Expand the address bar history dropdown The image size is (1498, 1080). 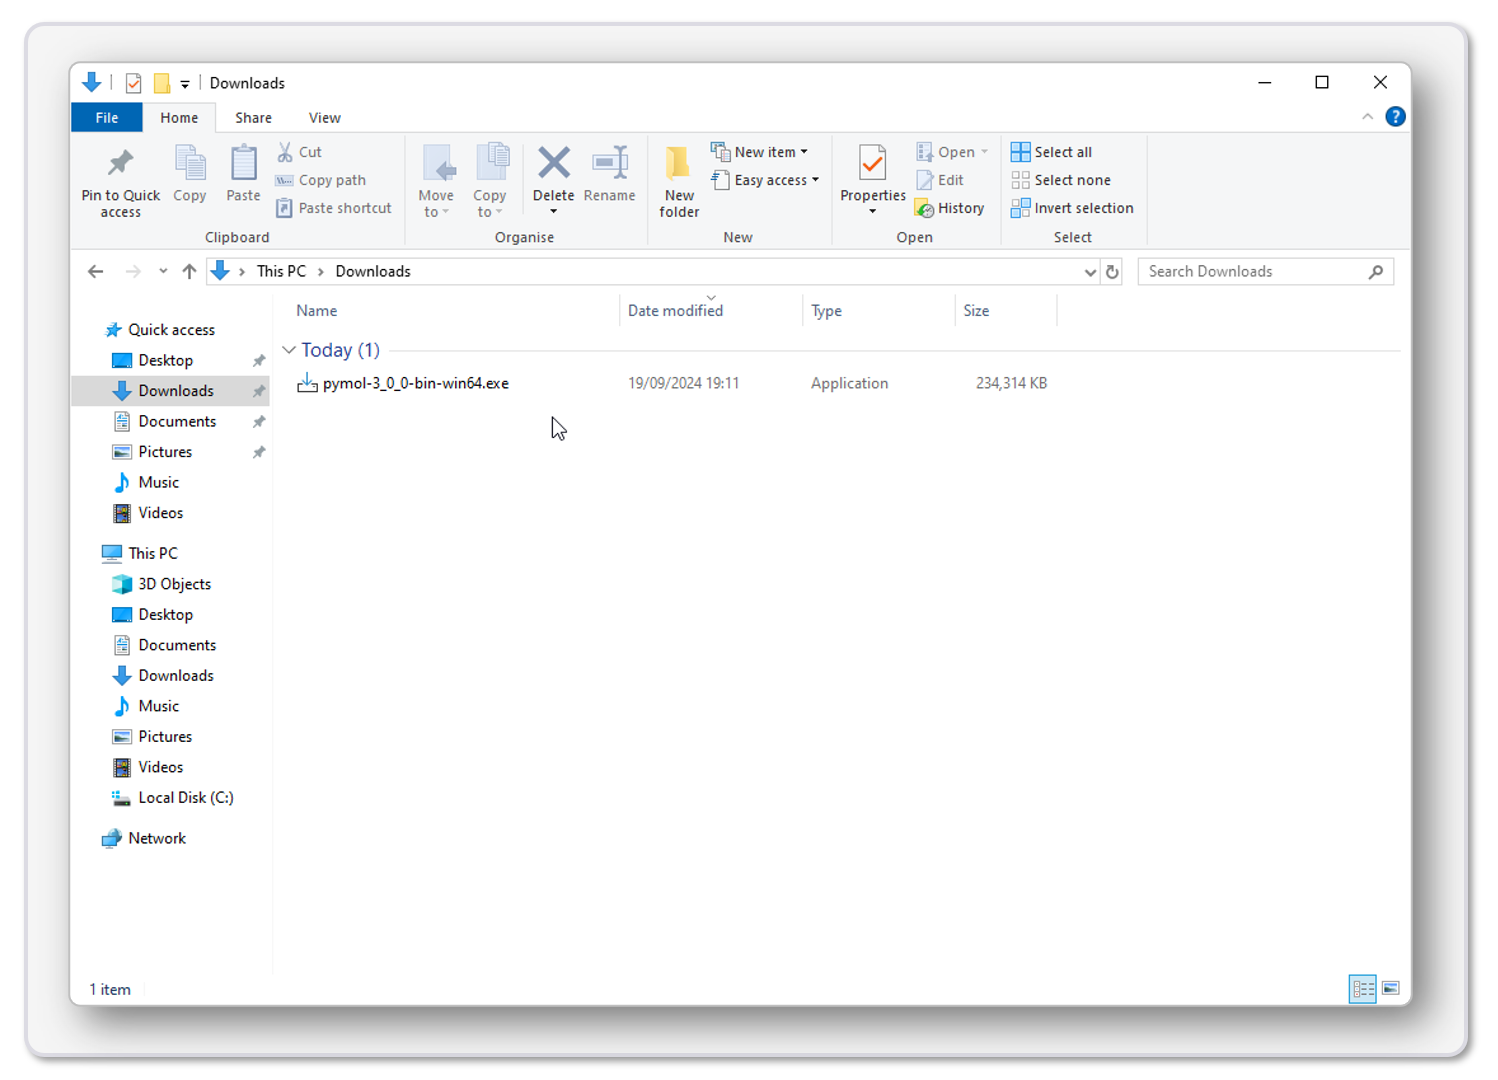pyautogui.click(x=1090, y=272)
